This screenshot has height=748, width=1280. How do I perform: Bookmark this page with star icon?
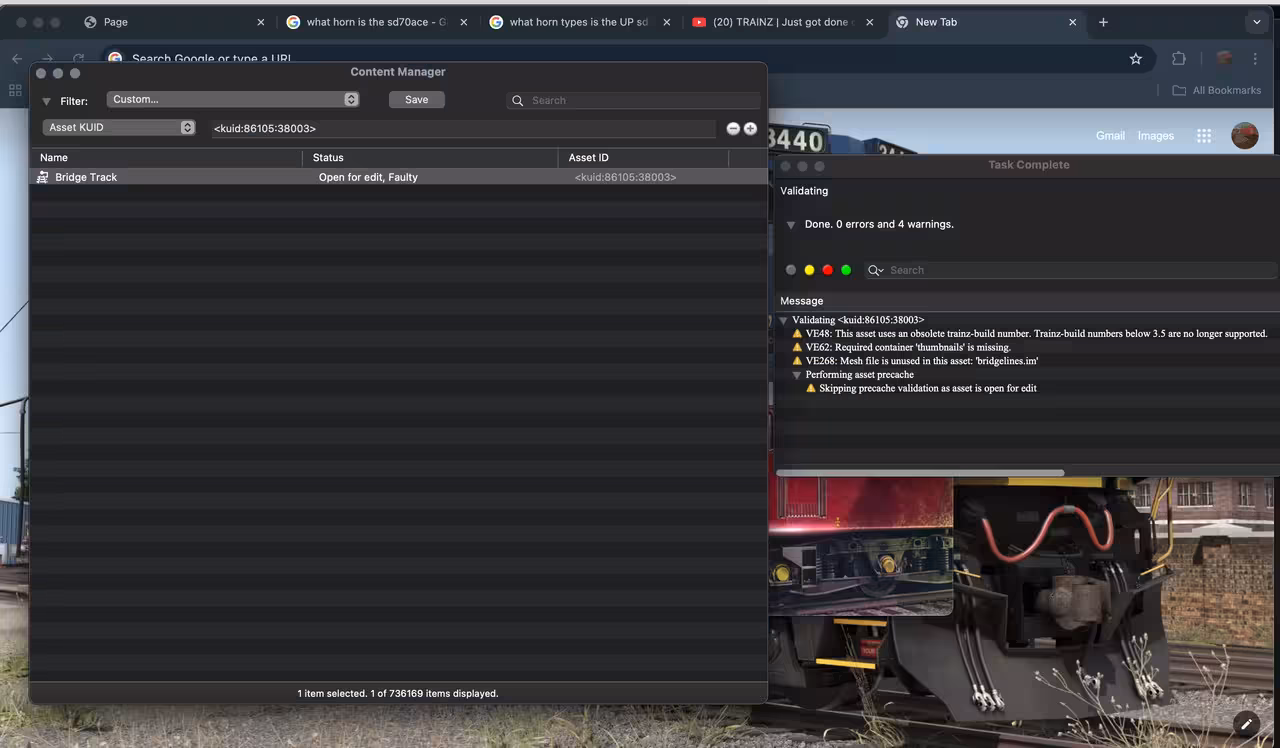[1136, 59]
